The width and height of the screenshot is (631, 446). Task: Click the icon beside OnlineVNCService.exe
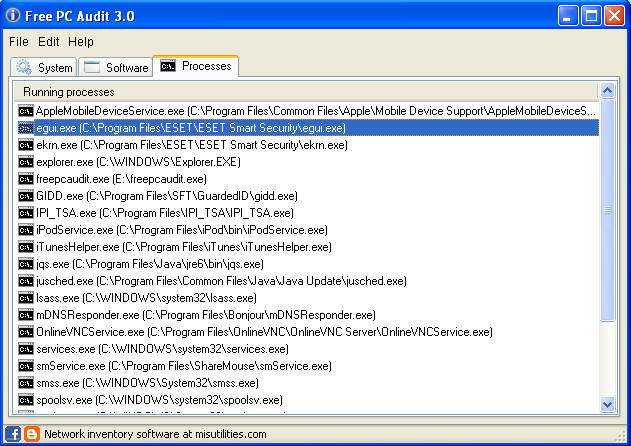pyautogui.click(x=26, y=332)
